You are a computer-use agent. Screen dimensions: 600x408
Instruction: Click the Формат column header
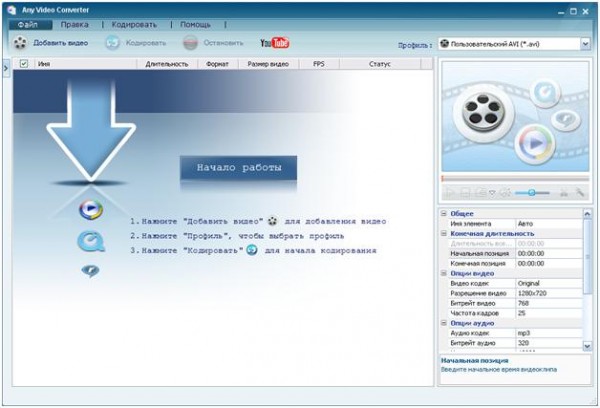coord(217,64)
